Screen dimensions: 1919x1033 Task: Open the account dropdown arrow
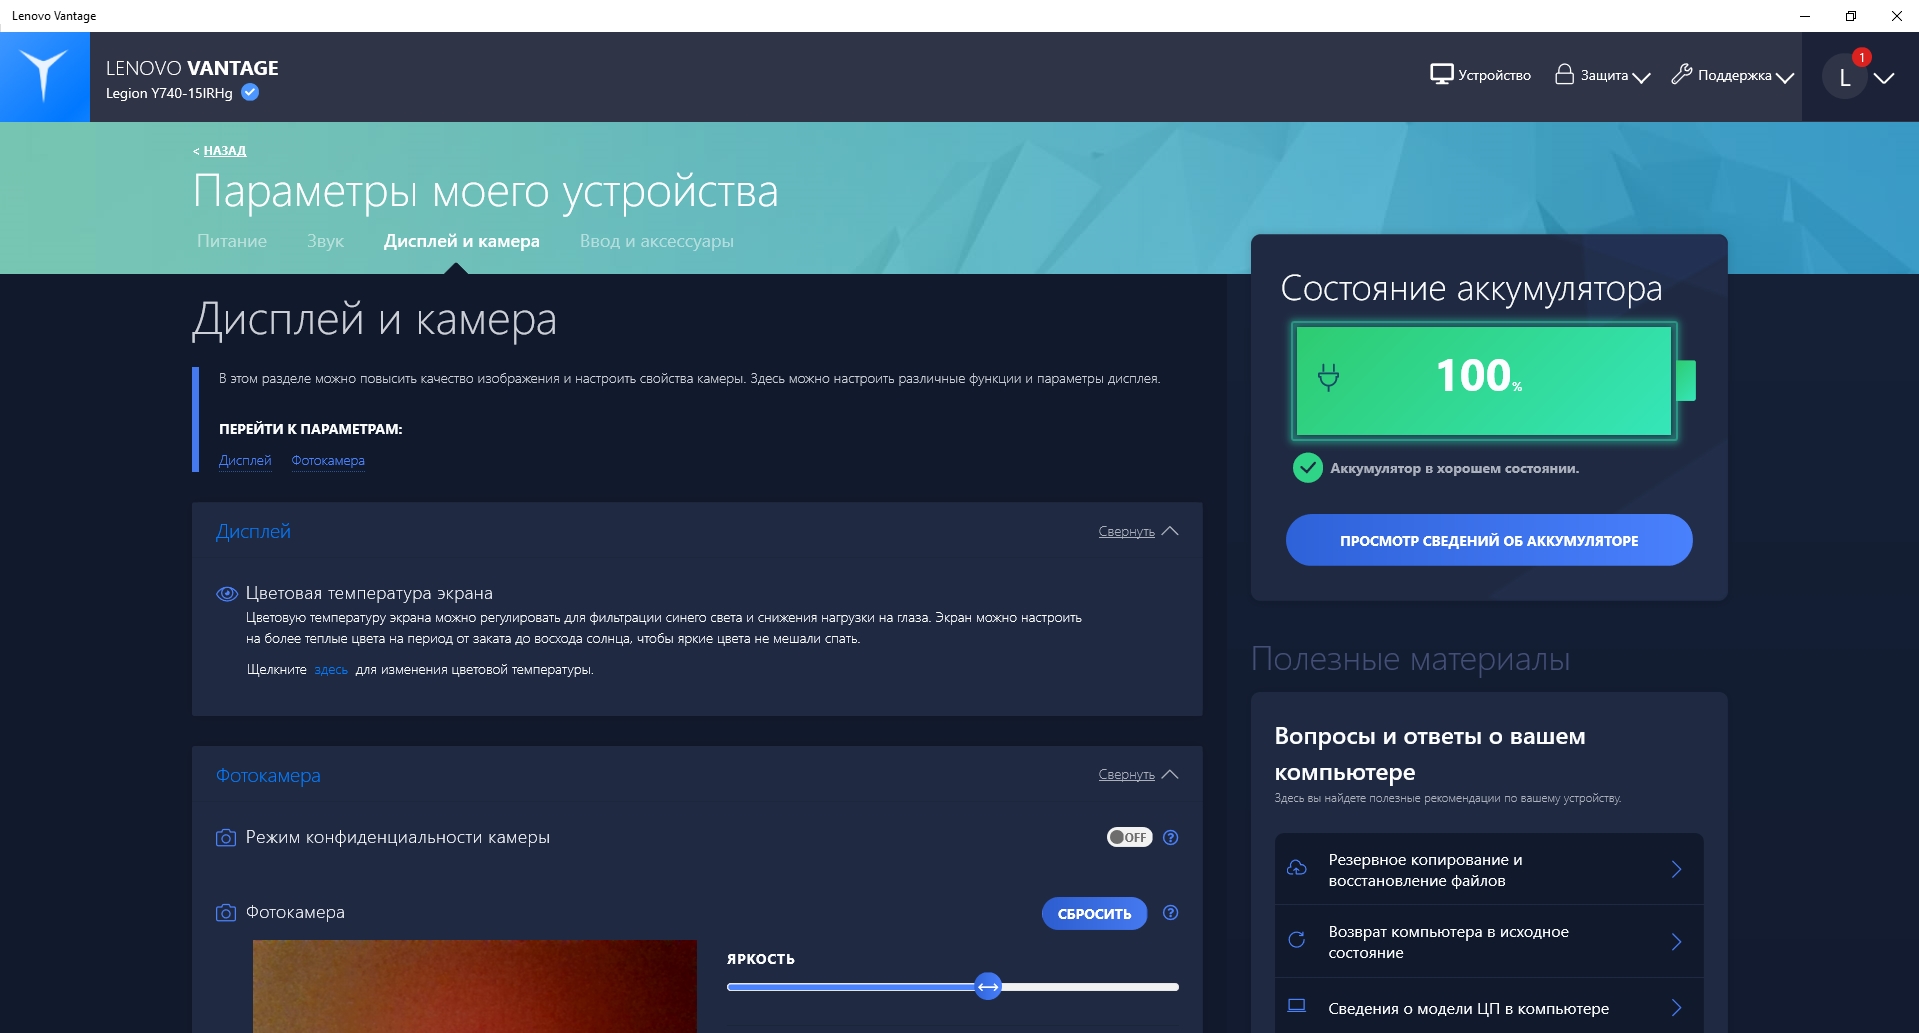1884,78
